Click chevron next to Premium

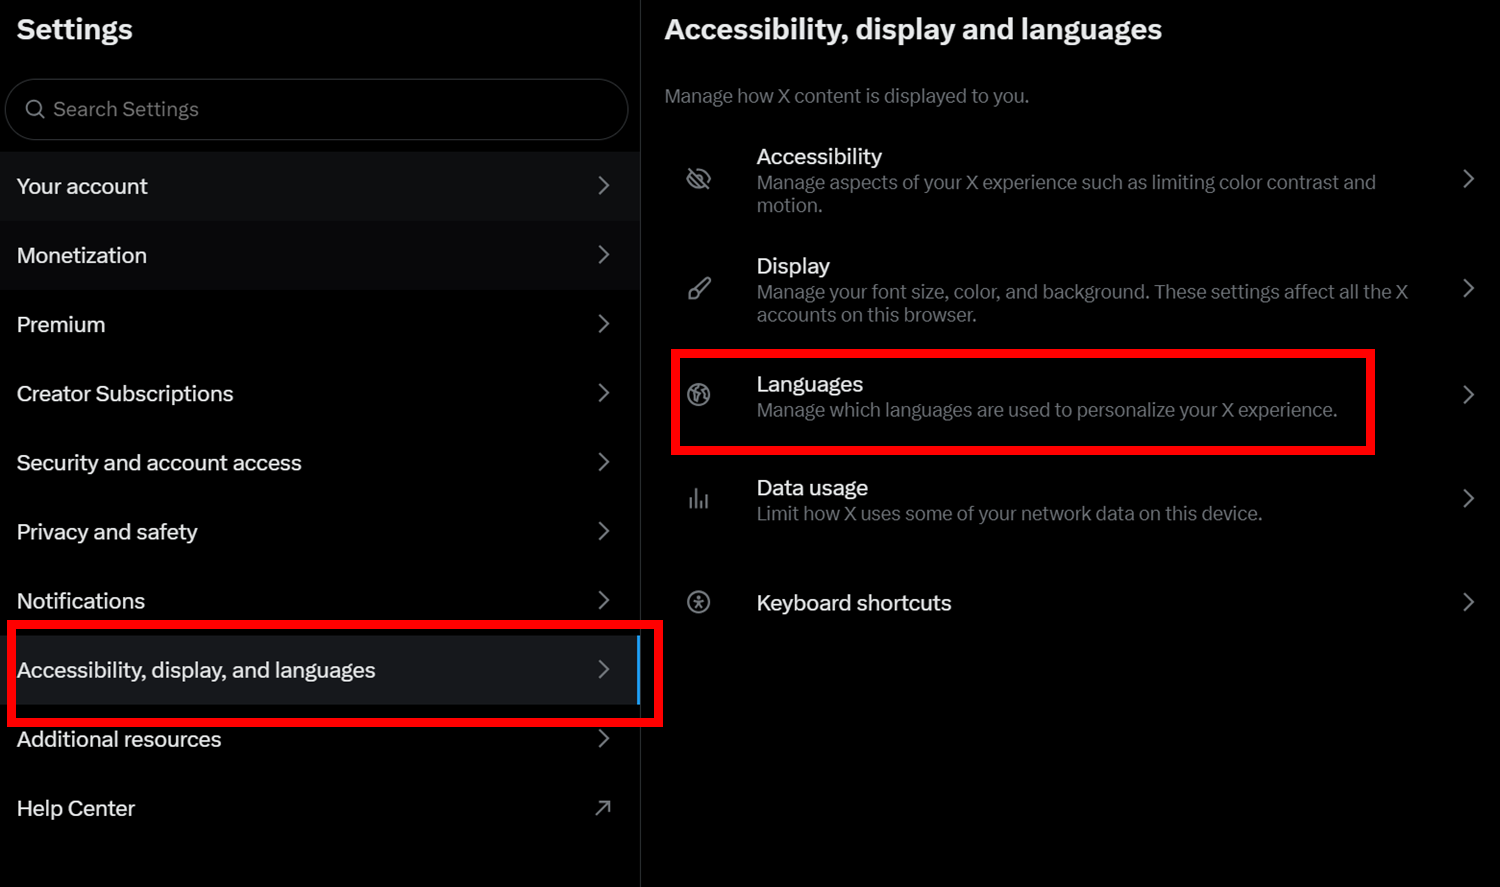[x=603, y=324]
